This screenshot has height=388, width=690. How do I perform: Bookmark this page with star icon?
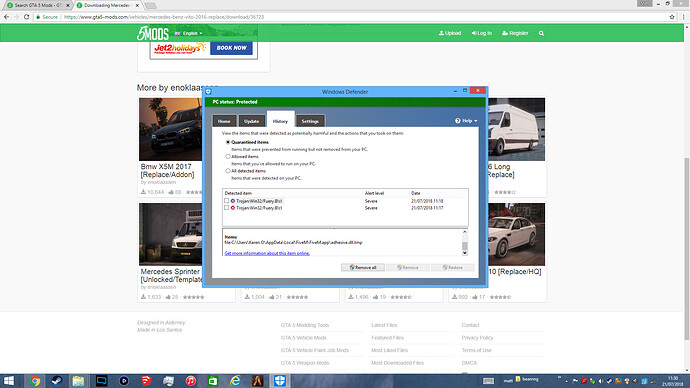672,17
